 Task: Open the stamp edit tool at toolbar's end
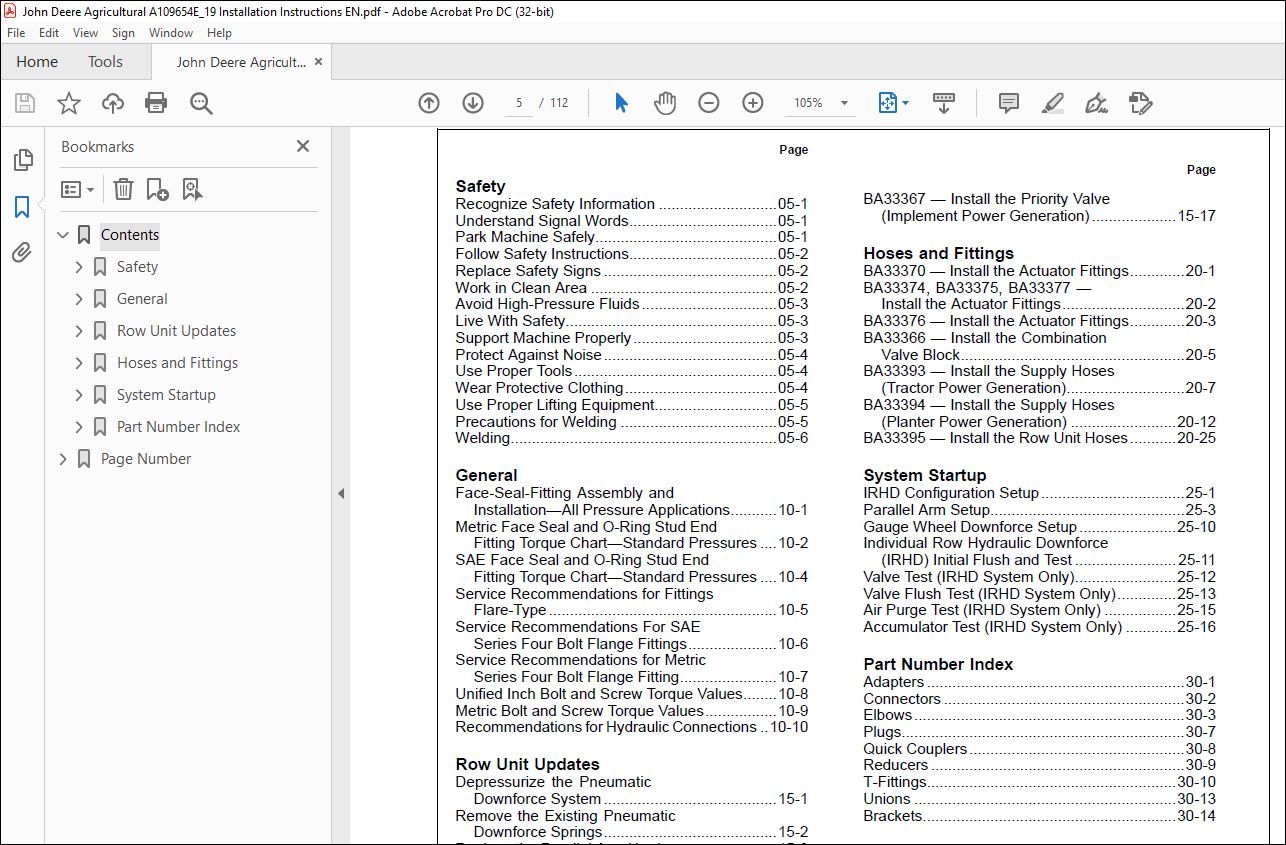(x=1141, y=103)
